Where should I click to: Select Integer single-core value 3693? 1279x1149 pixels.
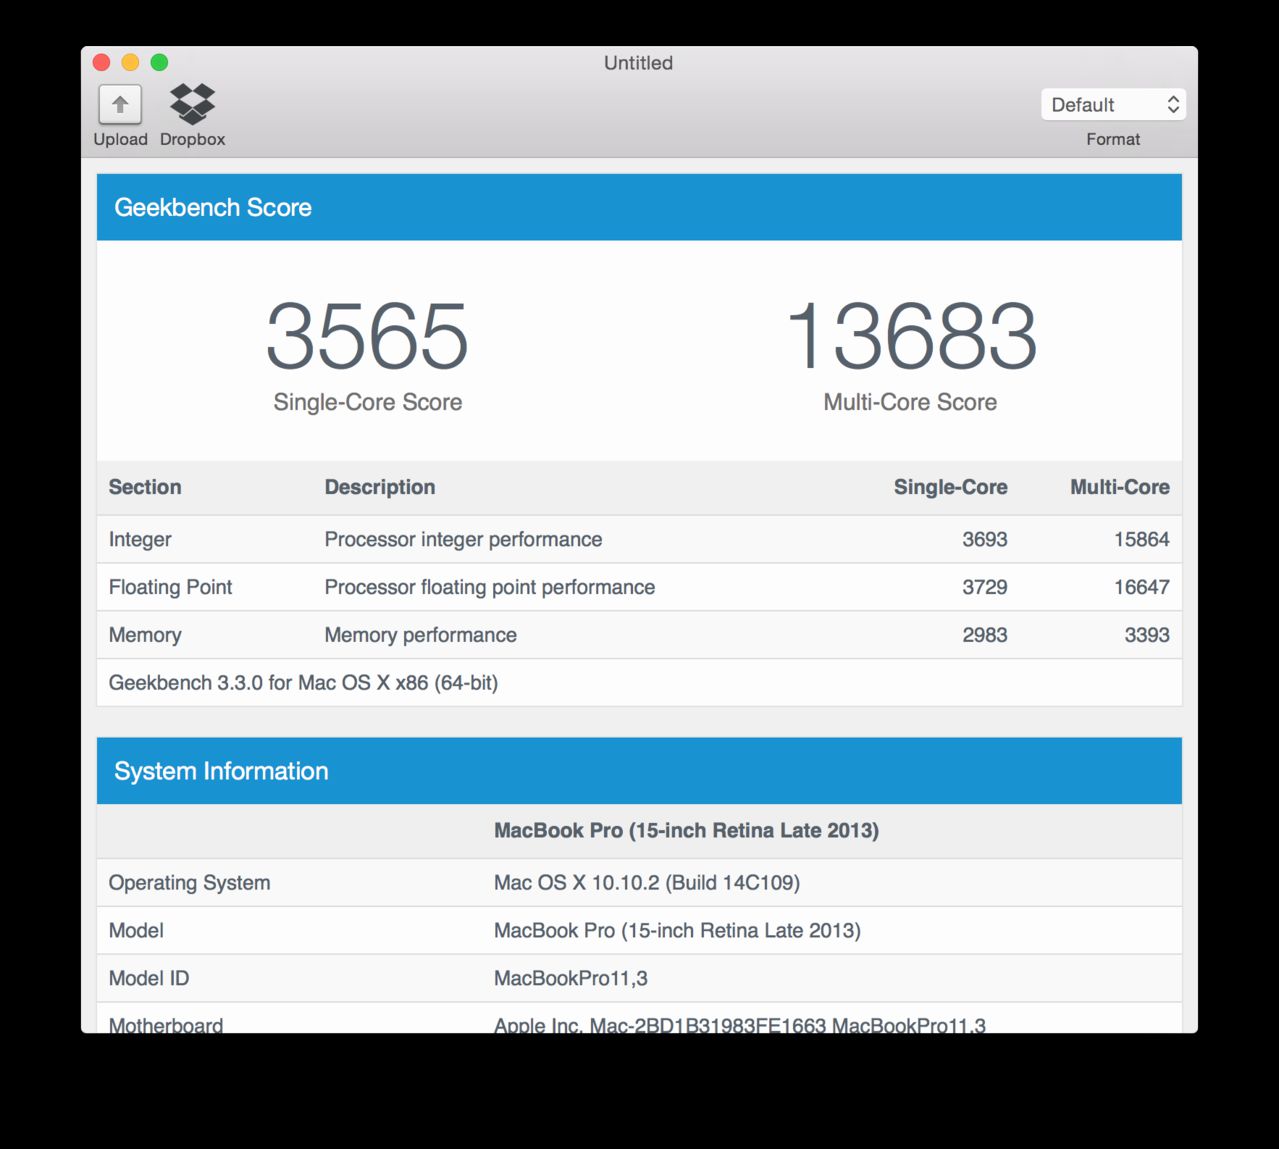[x=985, y=539]
